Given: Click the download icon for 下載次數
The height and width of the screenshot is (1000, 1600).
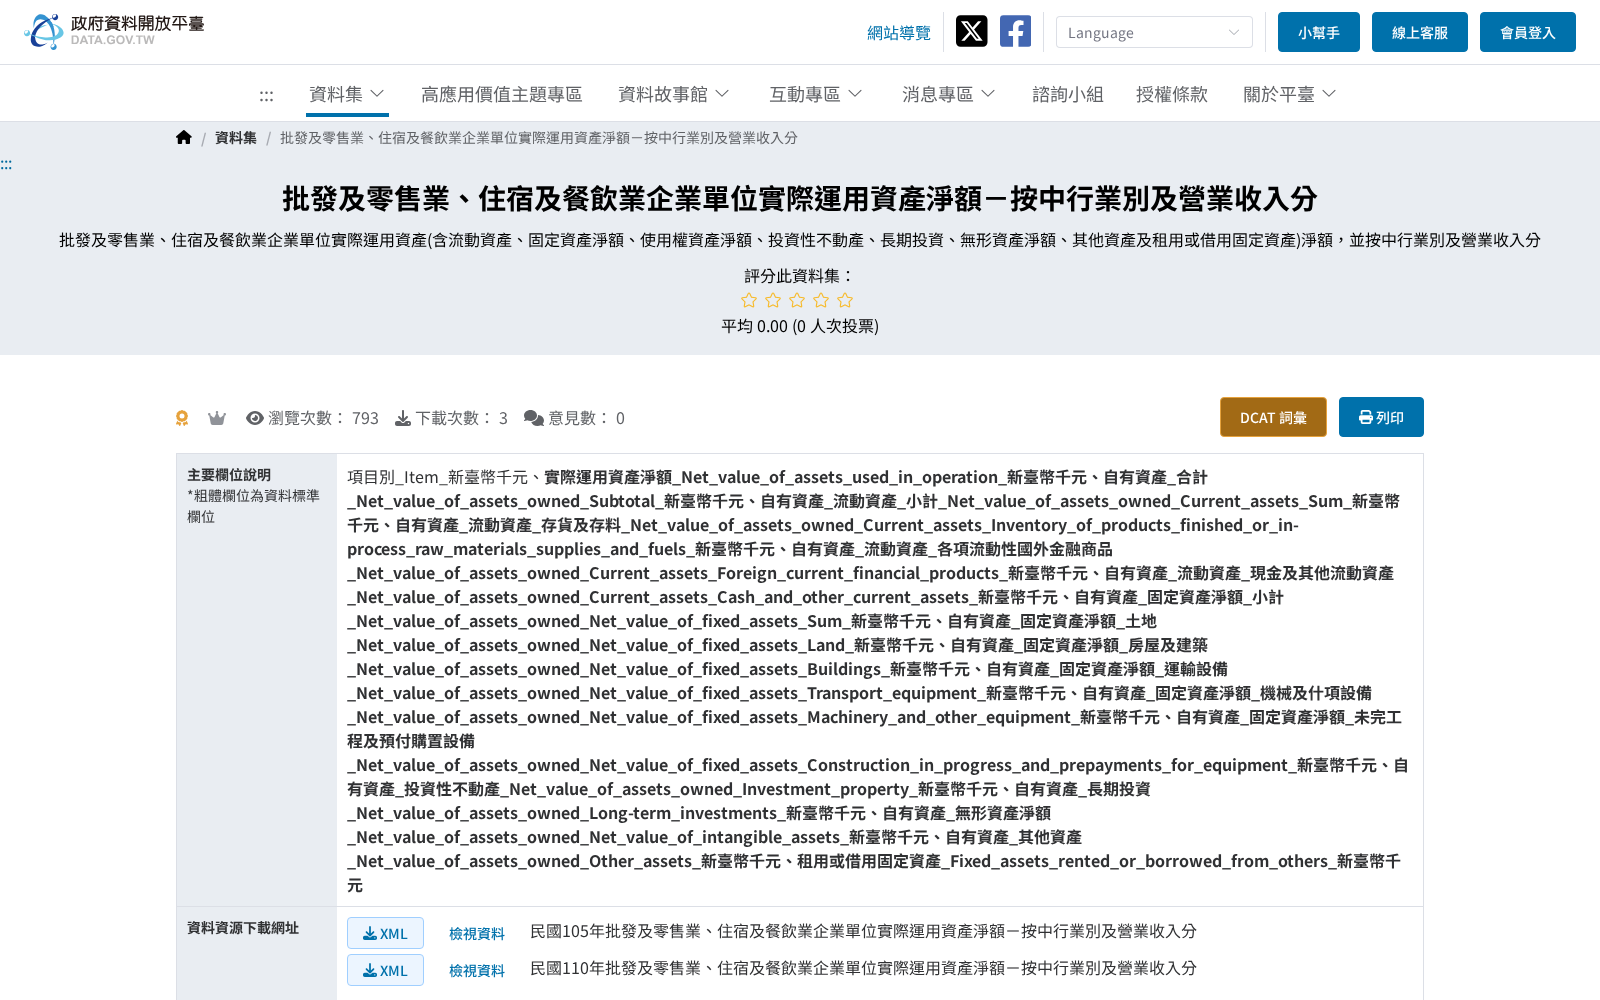Looking at the screenshot, I should [403, 418].
